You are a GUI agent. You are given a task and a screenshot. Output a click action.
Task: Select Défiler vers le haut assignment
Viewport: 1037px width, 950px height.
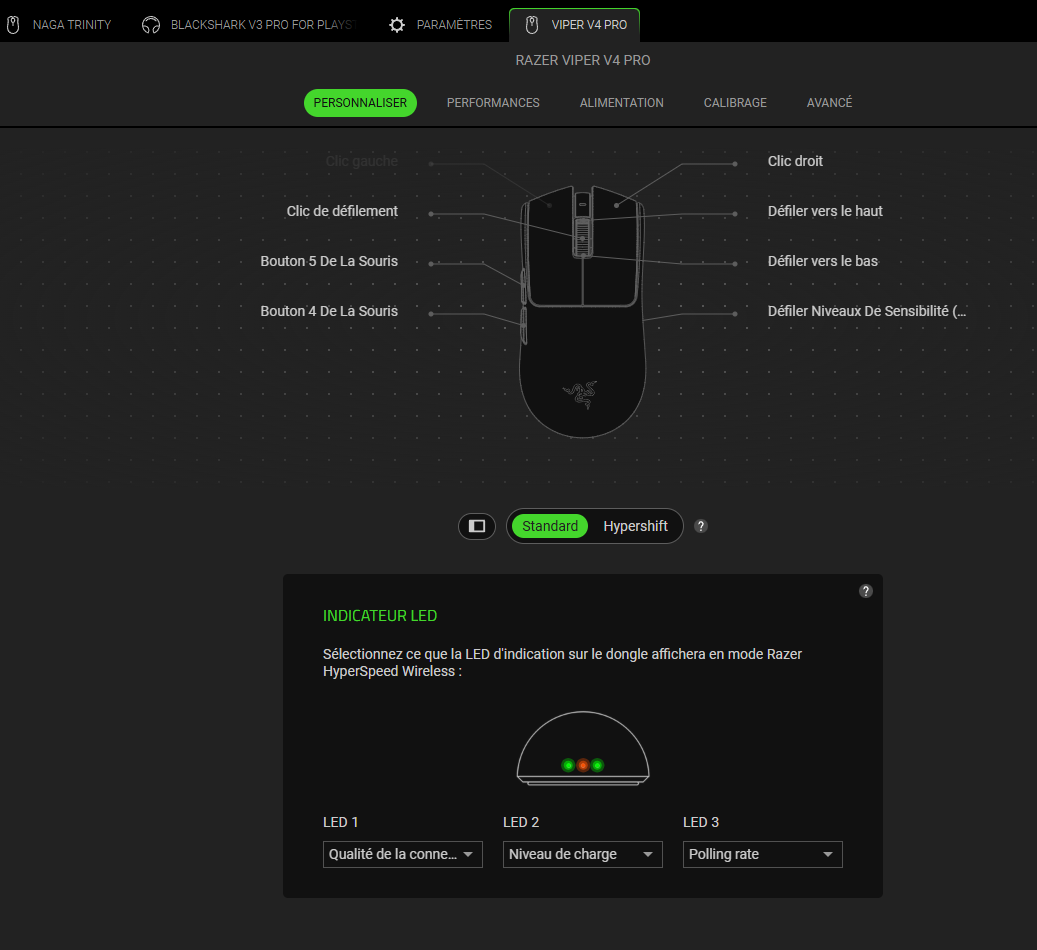tap(825, 211)
